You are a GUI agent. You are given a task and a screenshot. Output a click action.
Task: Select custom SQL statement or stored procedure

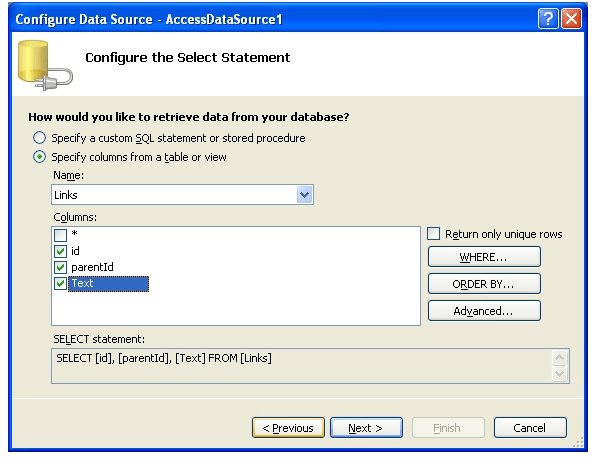[39, 138]
